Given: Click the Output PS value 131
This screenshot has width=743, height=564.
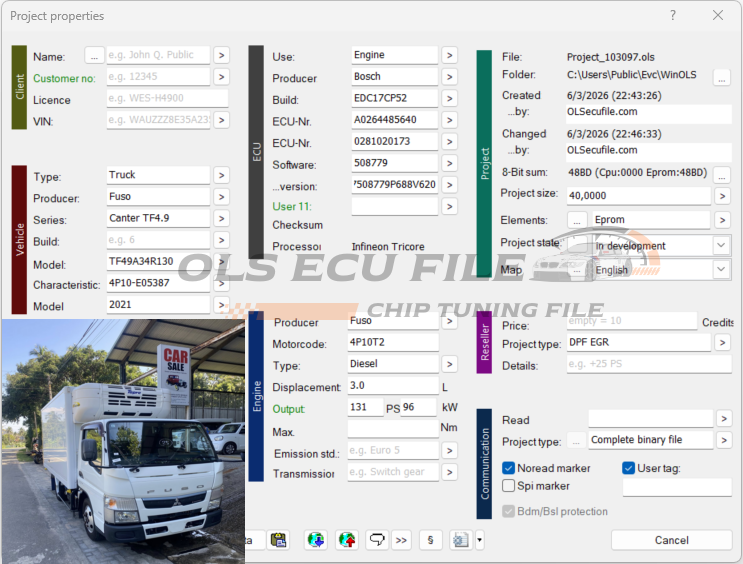Looking at the screenshot, I should 365,407.
